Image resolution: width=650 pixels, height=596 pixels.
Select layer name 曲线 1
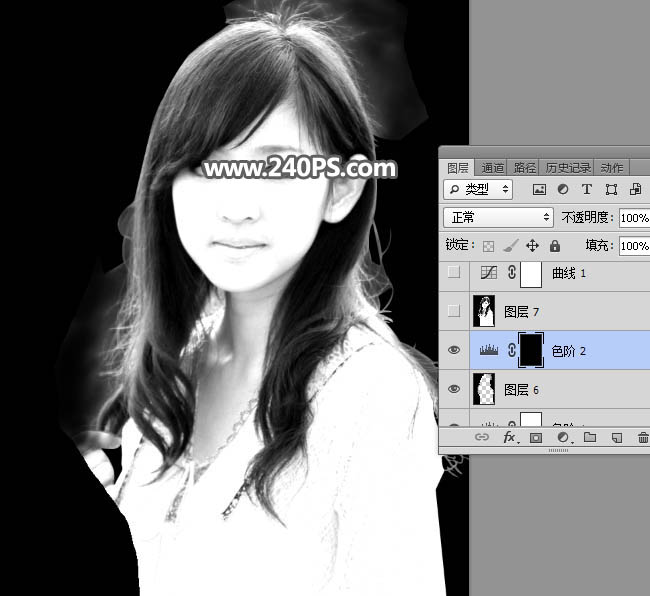[x=568, y=273]
